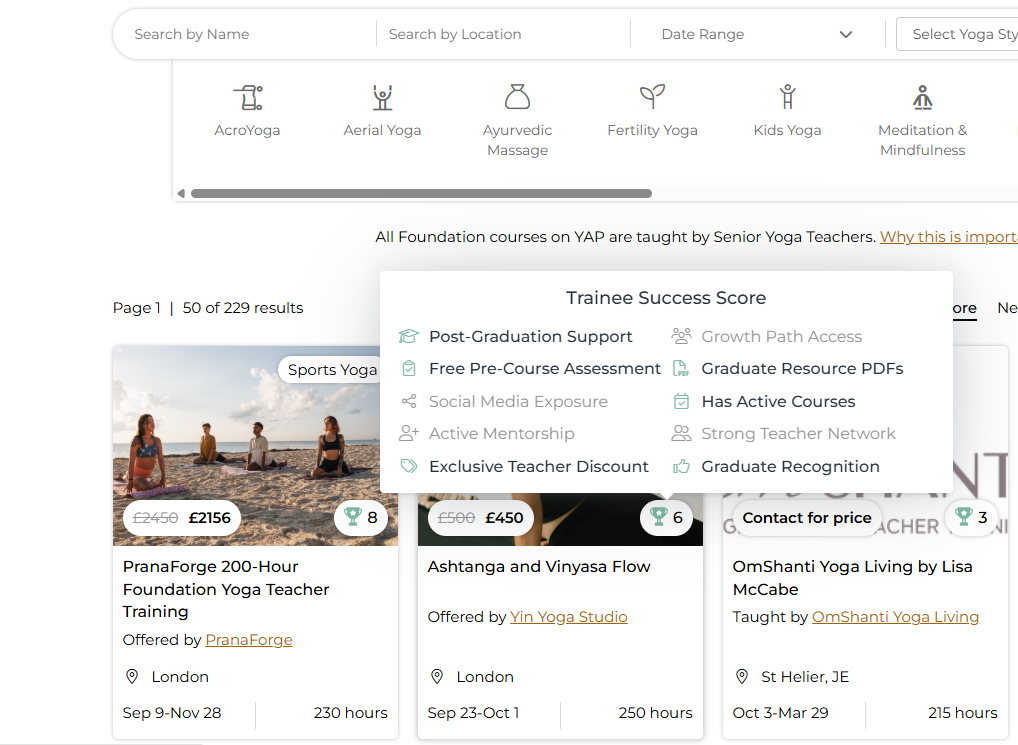Click the '230 hours' duration text
1018x745 pixels.
click(351, 713)
